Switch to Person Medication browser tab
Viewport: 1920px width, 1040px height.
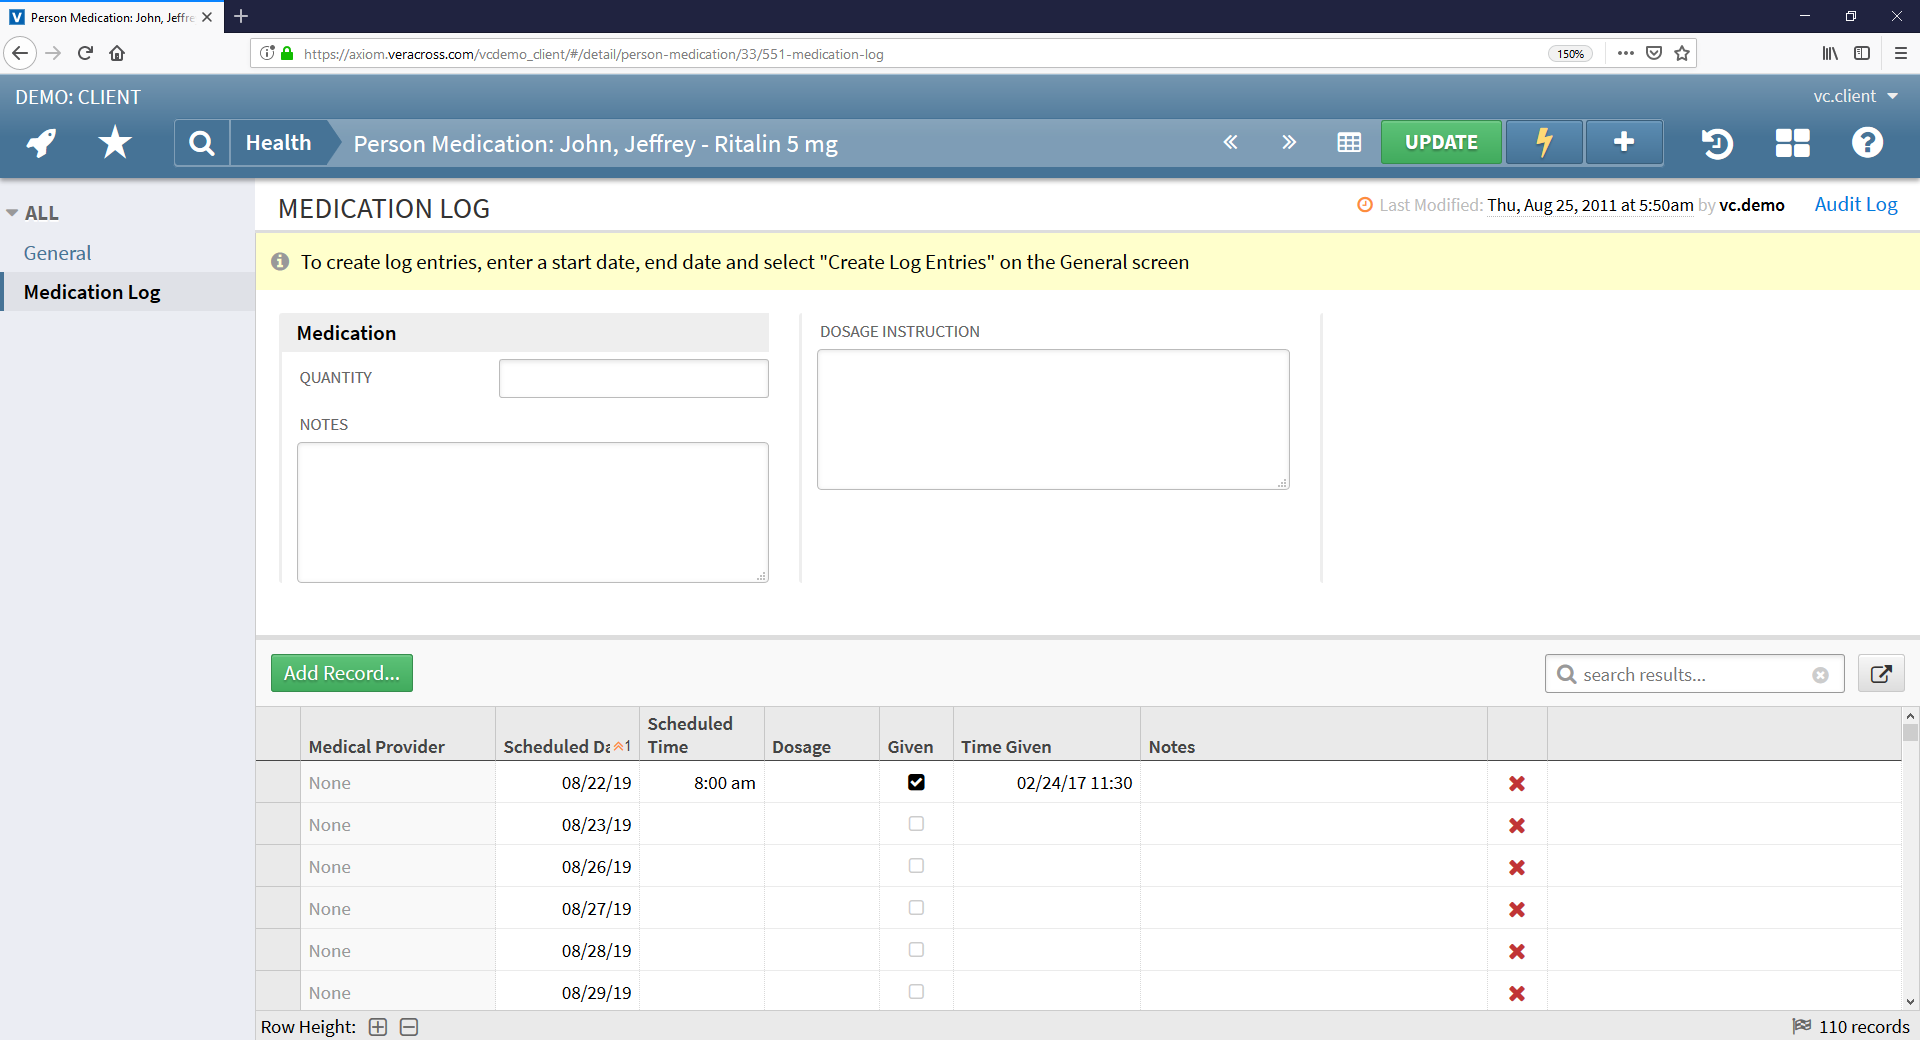(x=112, y=17)
